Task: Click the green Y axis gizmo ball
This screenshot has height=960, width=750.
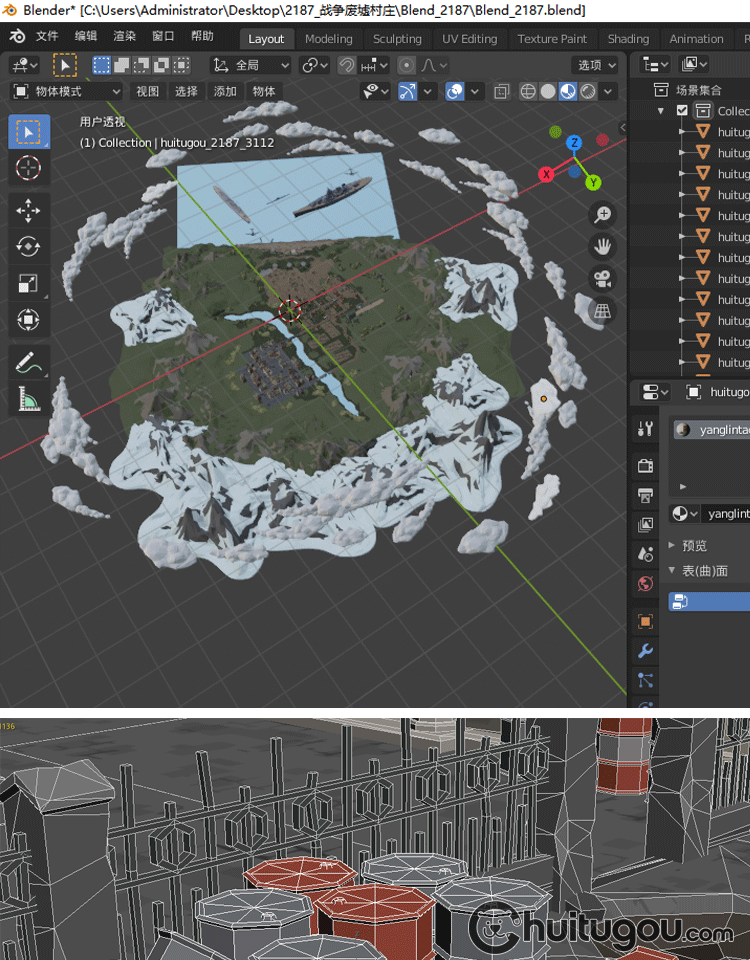Action: pos(592,182)
